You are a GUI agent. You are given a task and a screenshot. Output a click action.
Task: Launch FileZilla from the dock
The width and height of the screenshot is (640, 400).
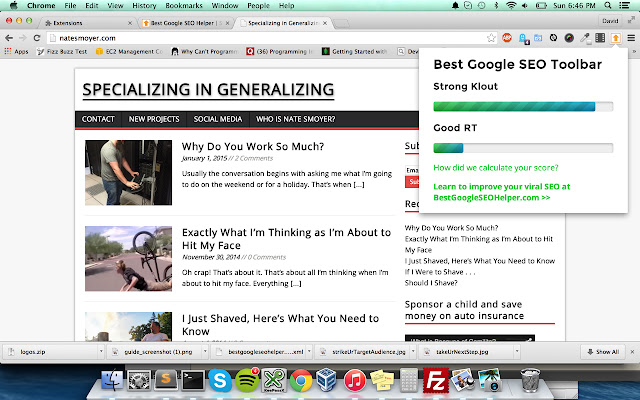pyautogui.click(x=436, y=381)
